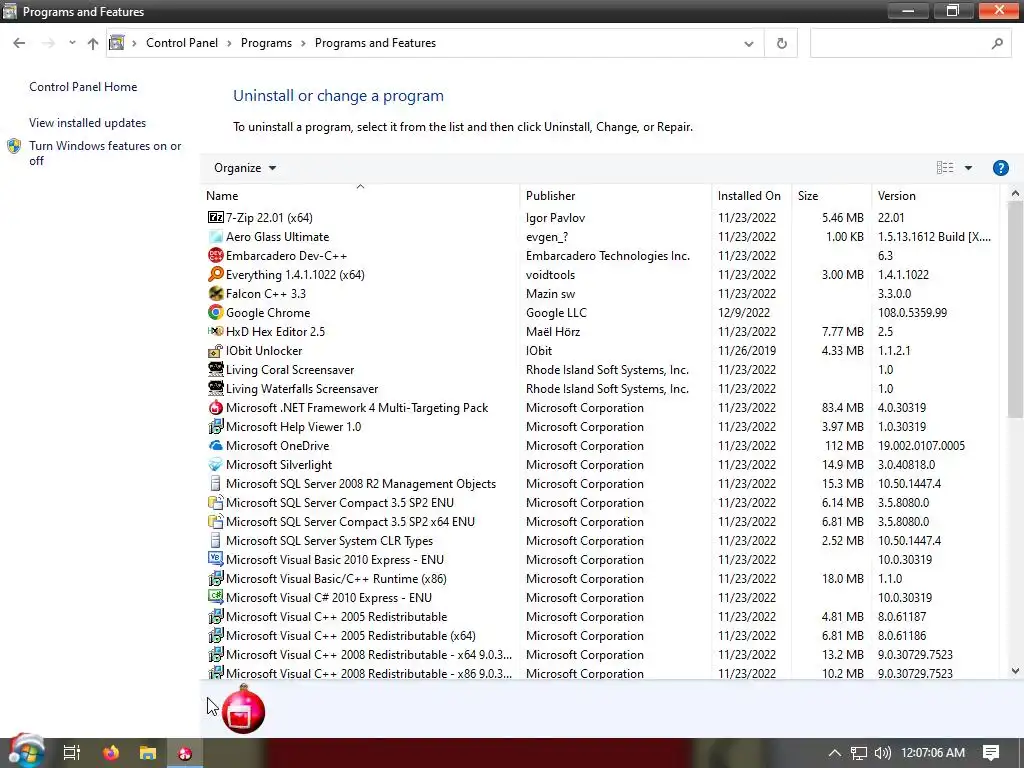Go back with the back arrow
Viewport: 1024px width, 768px height.
pyautogui.click(x=19, y=43)
